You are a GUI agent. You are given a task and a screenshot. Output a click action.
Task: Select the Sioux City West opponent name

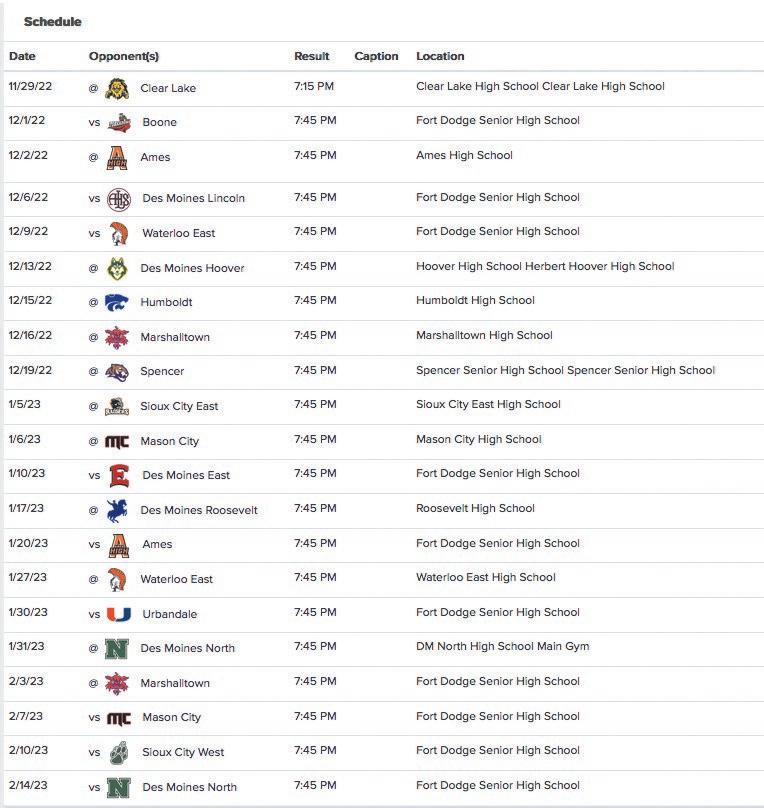pos(183,752)
